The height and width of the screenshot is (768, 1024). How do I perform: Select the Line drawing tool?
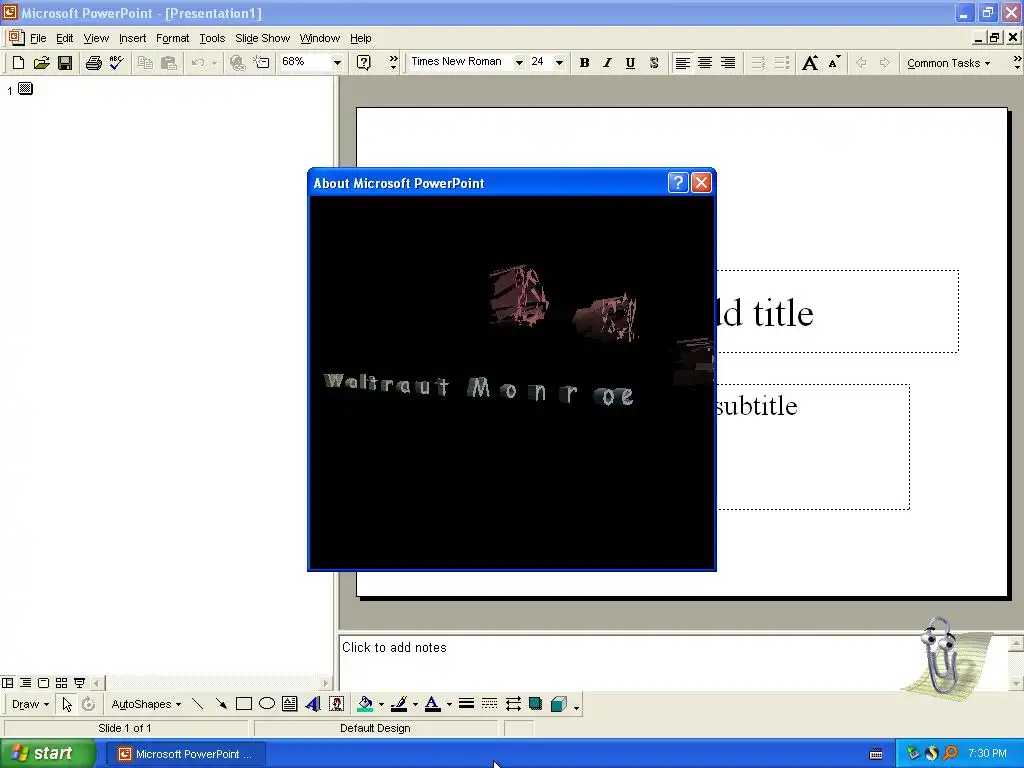point(197,704)
